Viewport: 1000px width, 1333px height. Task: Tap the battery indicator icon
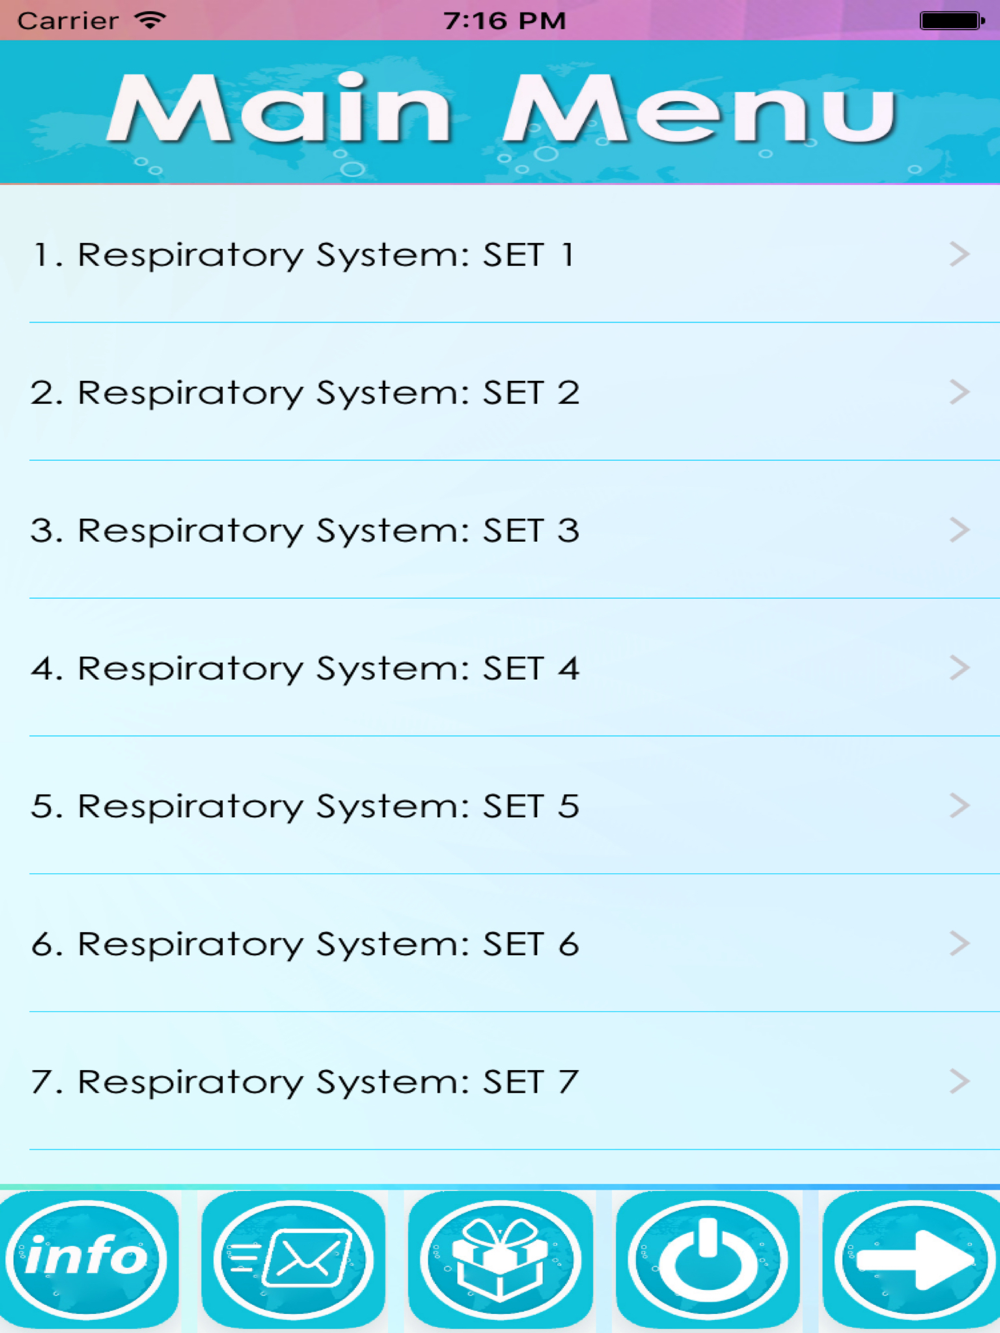[x=951, y=20]
